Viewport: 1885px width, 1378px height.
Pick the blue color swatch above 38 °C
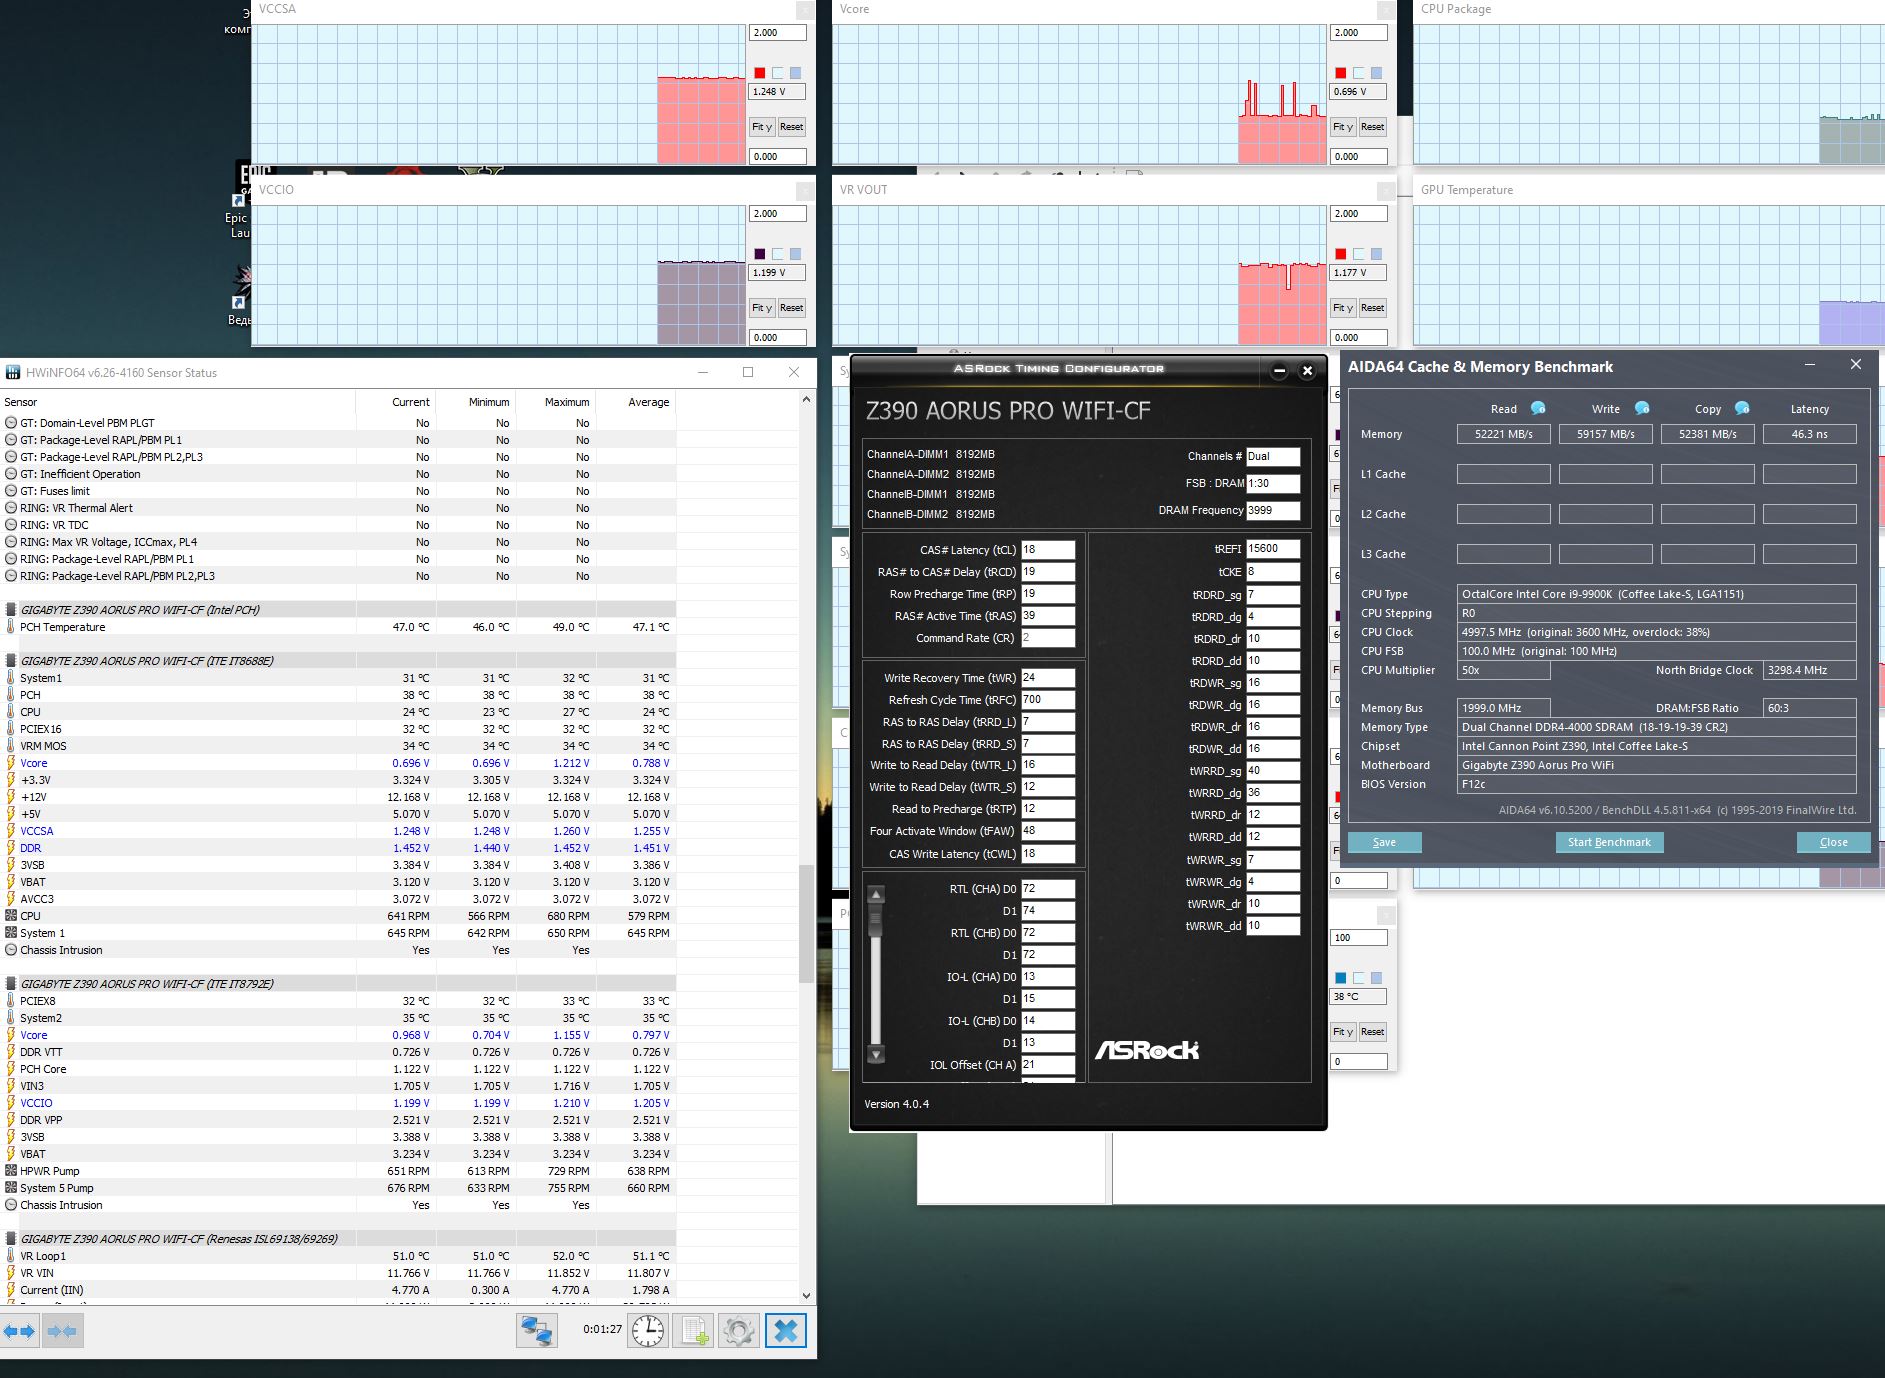(1341, 978)
